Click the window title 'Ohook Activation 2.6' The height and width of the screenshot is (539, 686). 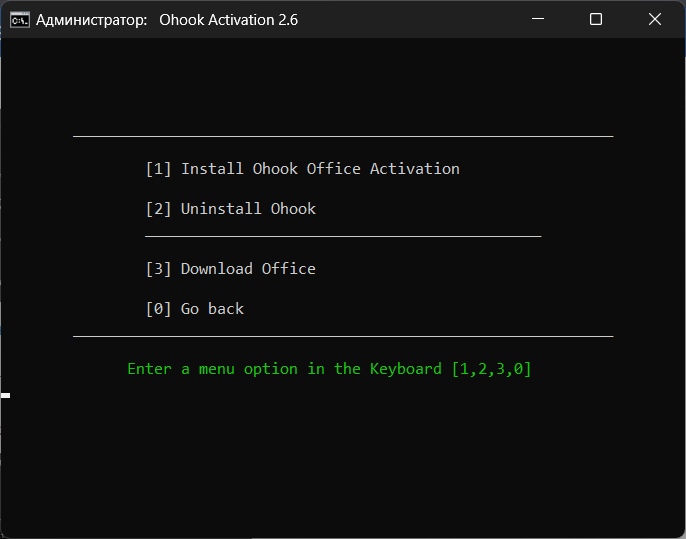[x=228, y=20]
